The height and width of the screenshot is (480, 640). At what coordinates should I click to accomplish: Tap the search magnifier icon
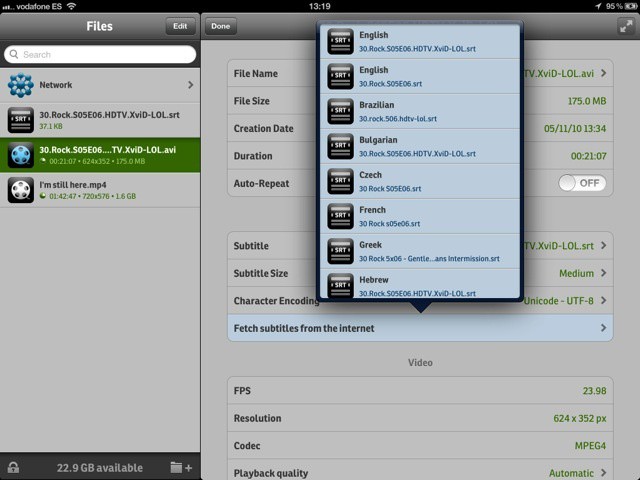(14, 54)
